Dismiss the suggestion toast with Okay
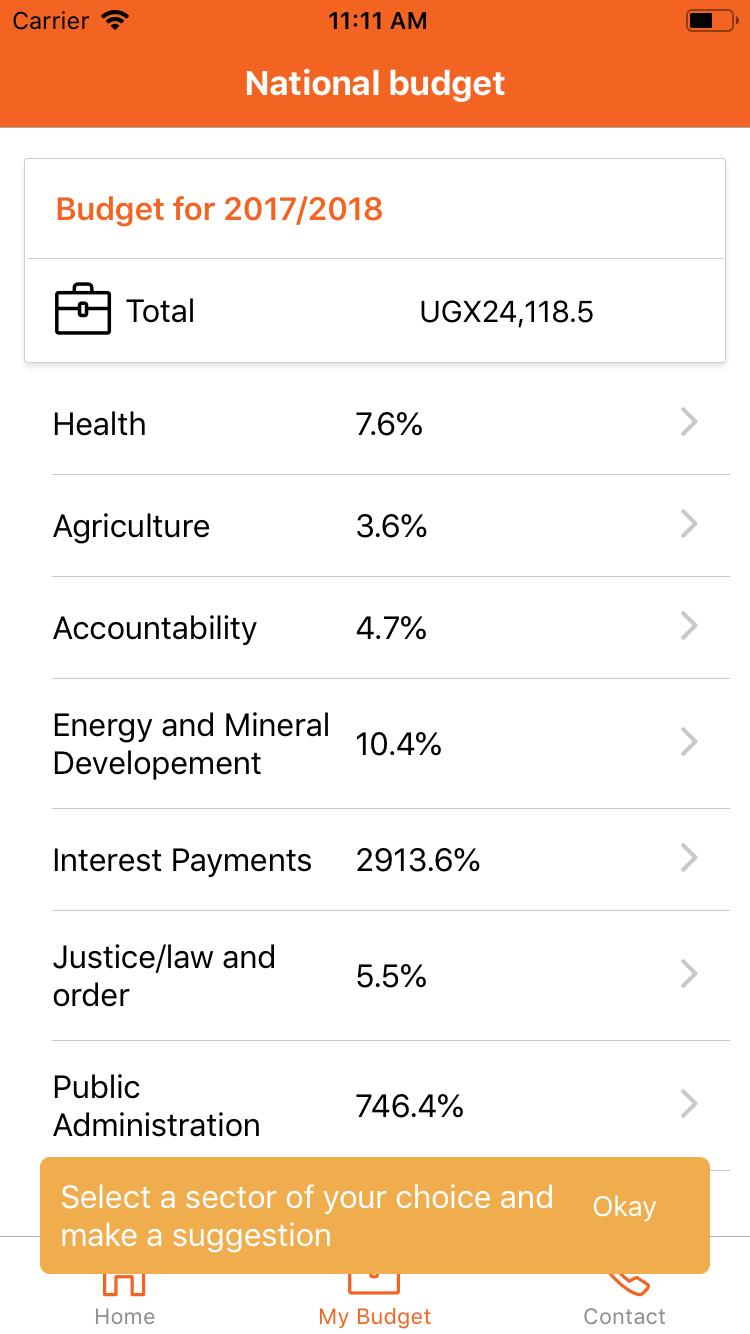Viewport: 750px width, 1334px height. tap(624, 1207)
